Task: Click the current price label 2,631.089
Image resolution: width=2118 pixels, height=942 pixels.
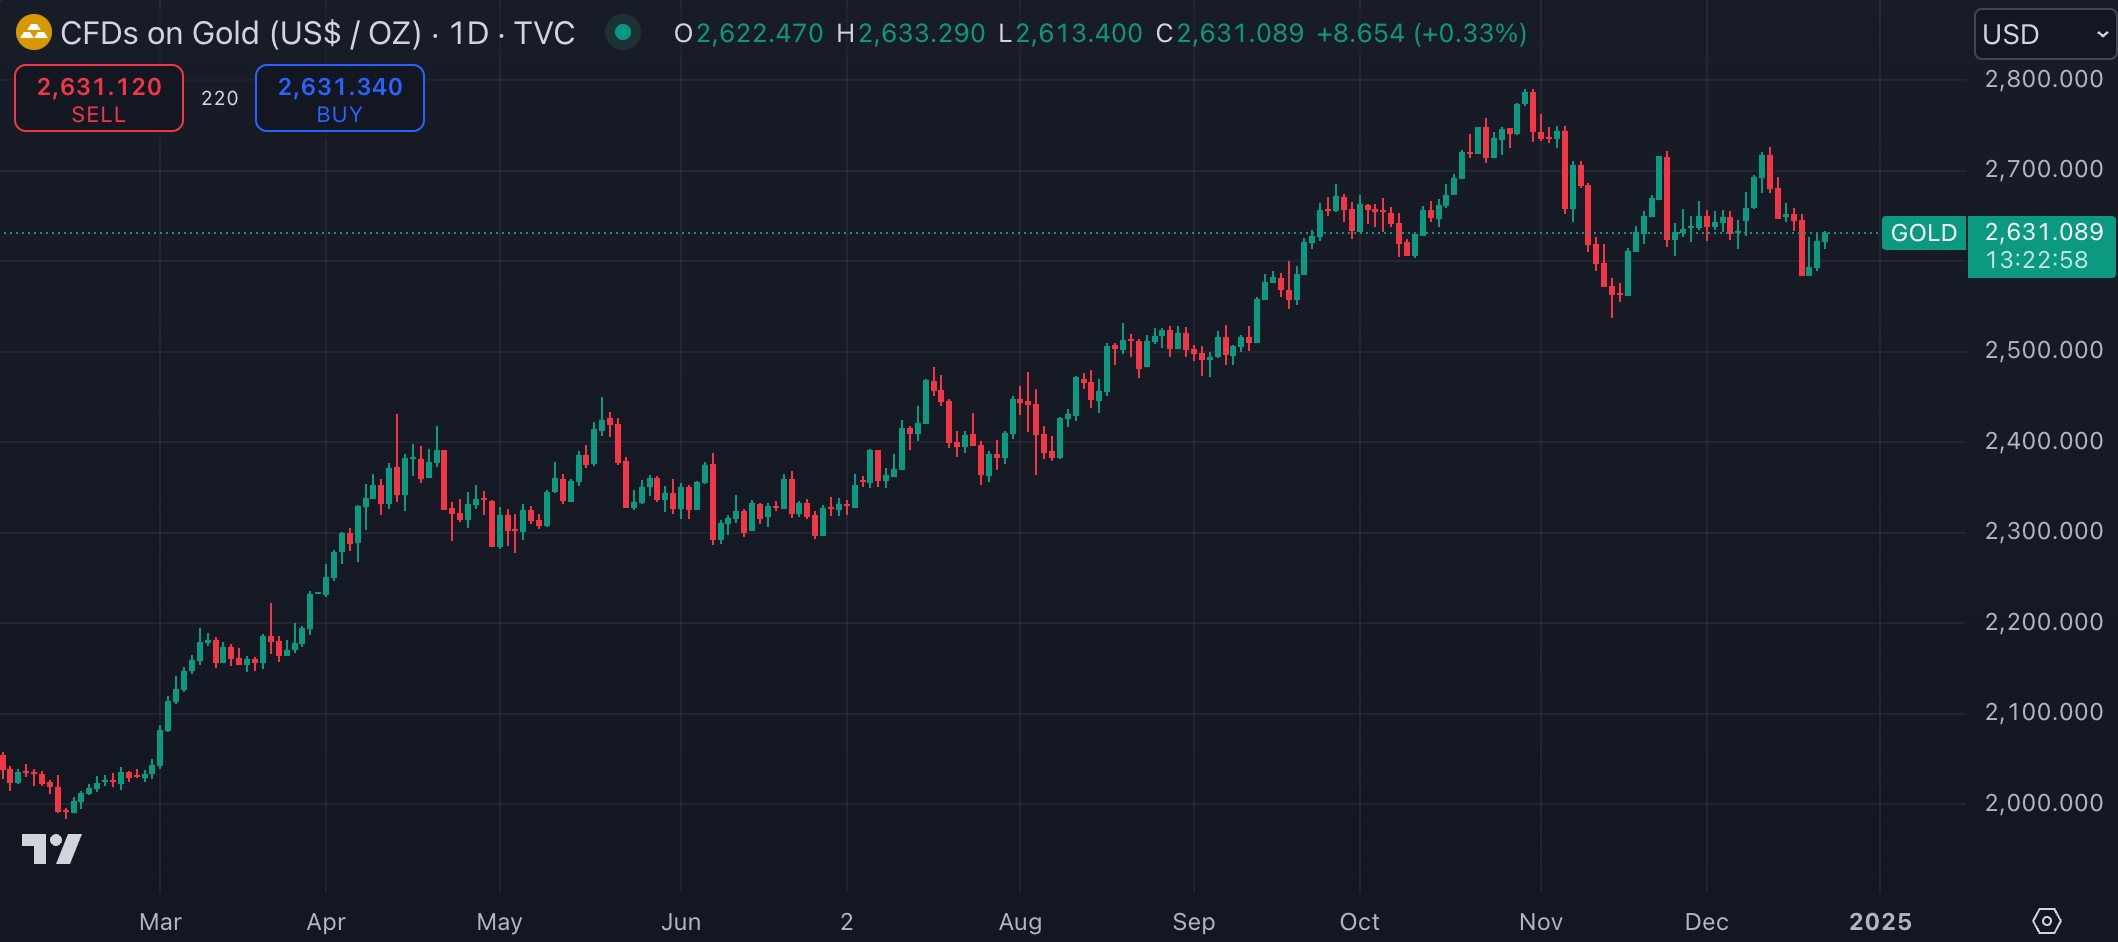Action: pos(2044,232)
